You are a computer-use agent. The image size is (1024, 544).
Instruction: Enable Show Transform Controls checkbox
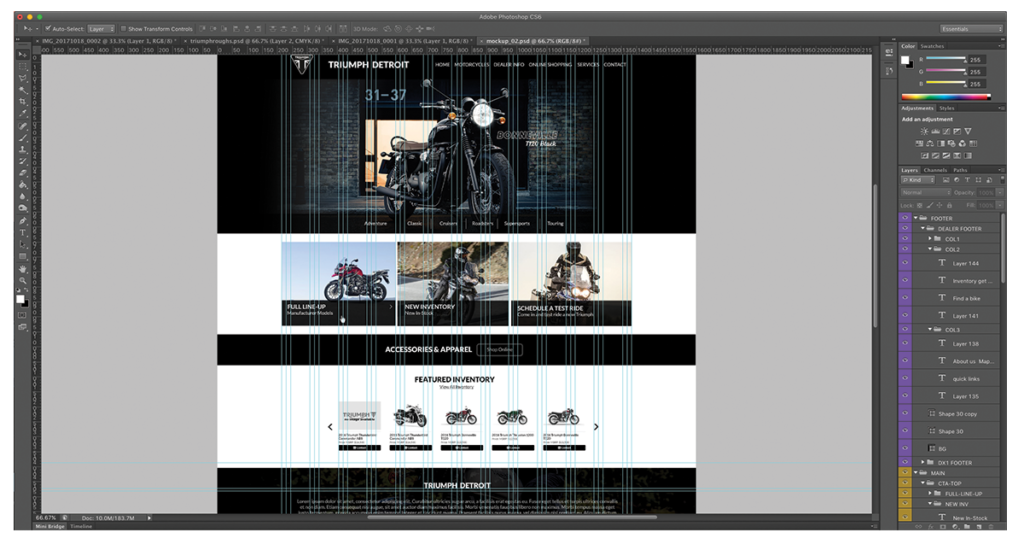123,29
